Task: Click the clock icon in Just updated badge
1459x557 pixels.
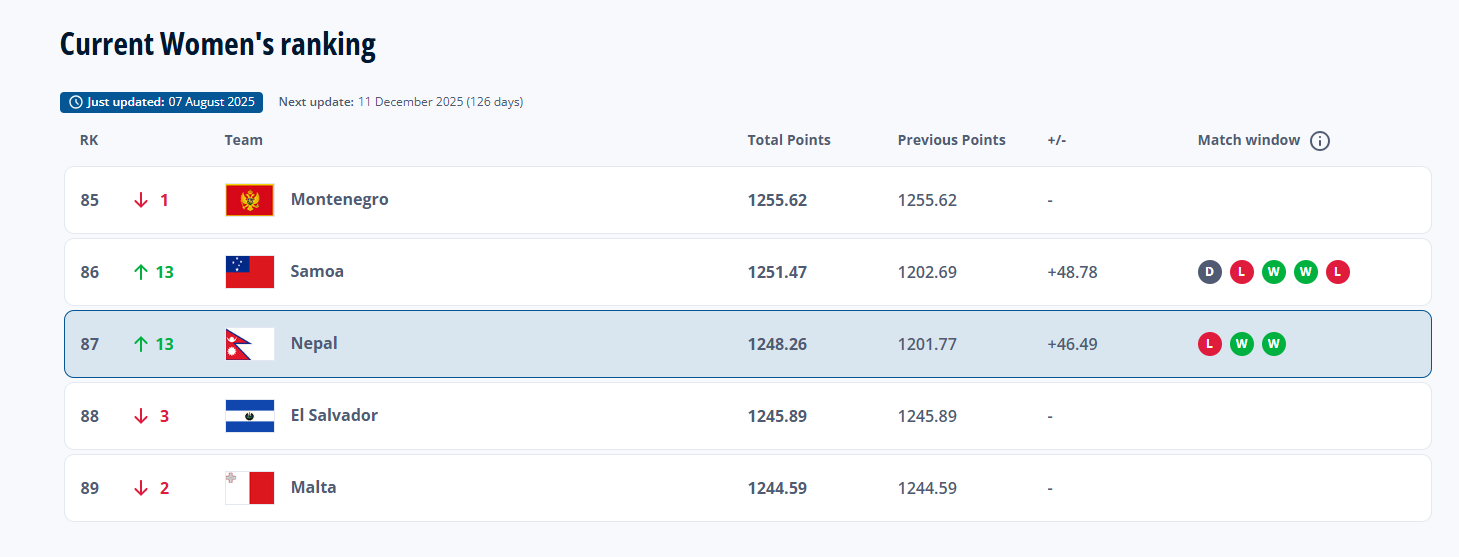Action: (x=75, y=102)
